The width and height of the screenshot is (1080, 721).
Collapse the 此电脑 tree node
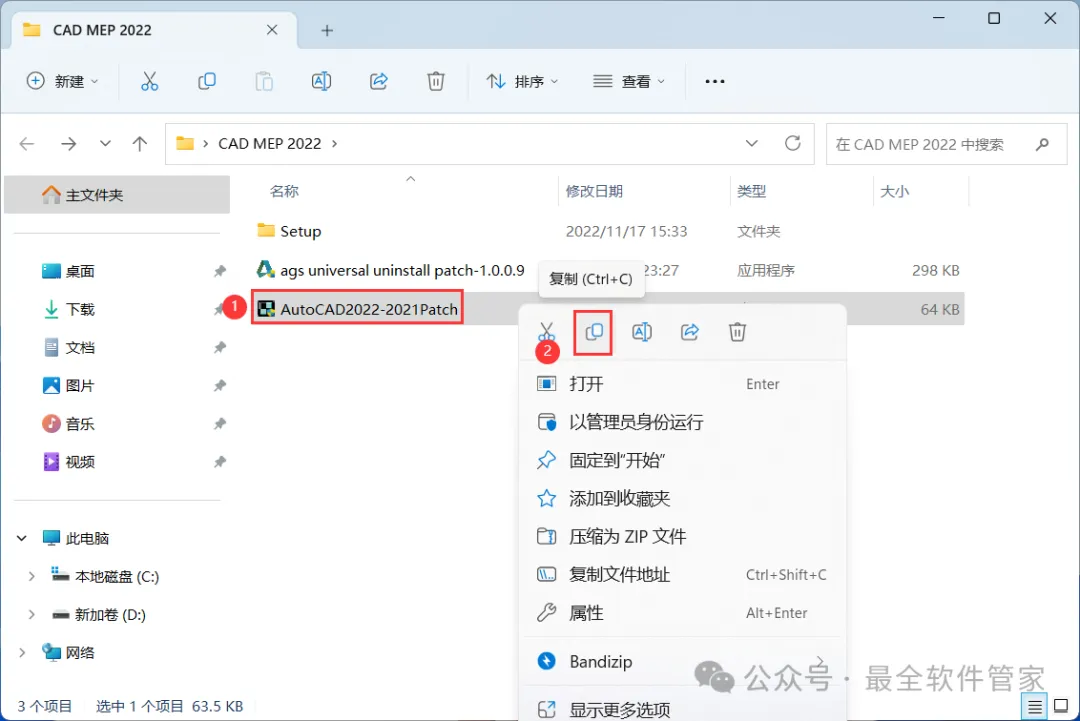click(x=22, y=538)
